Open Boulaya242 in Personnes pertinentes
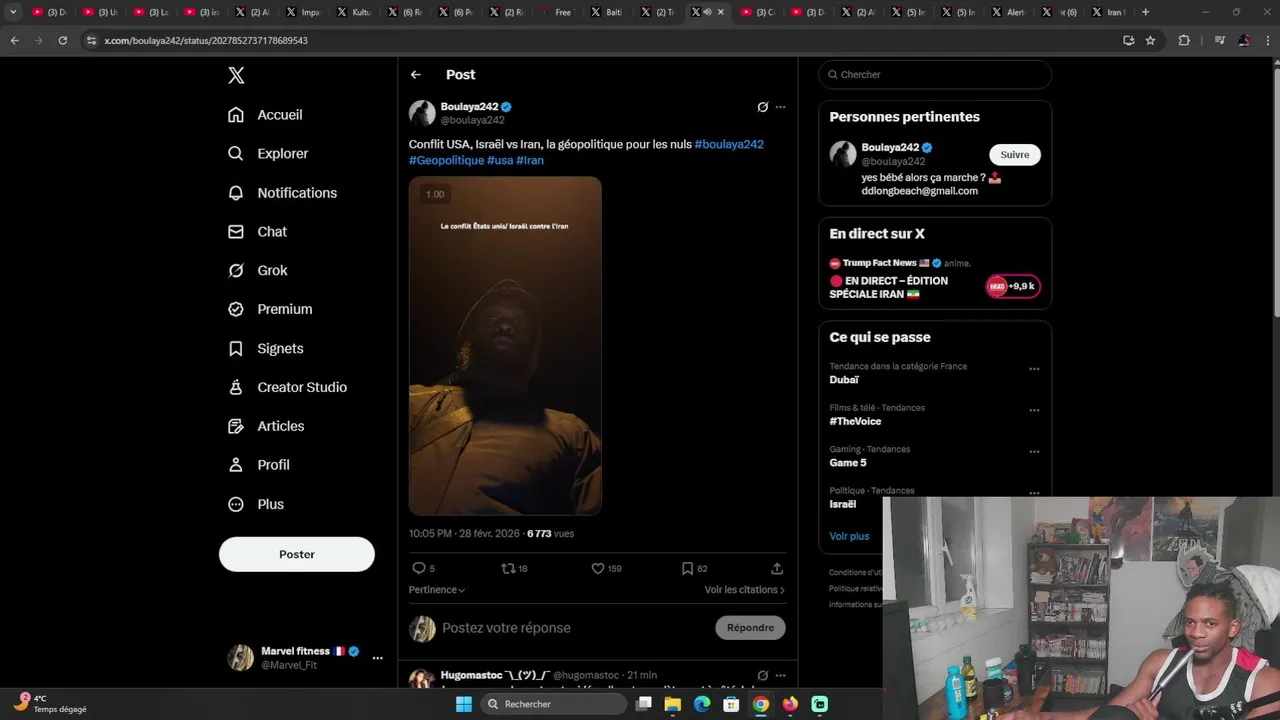Screen dimensions: 1280x720 click(x=890, y=148)
